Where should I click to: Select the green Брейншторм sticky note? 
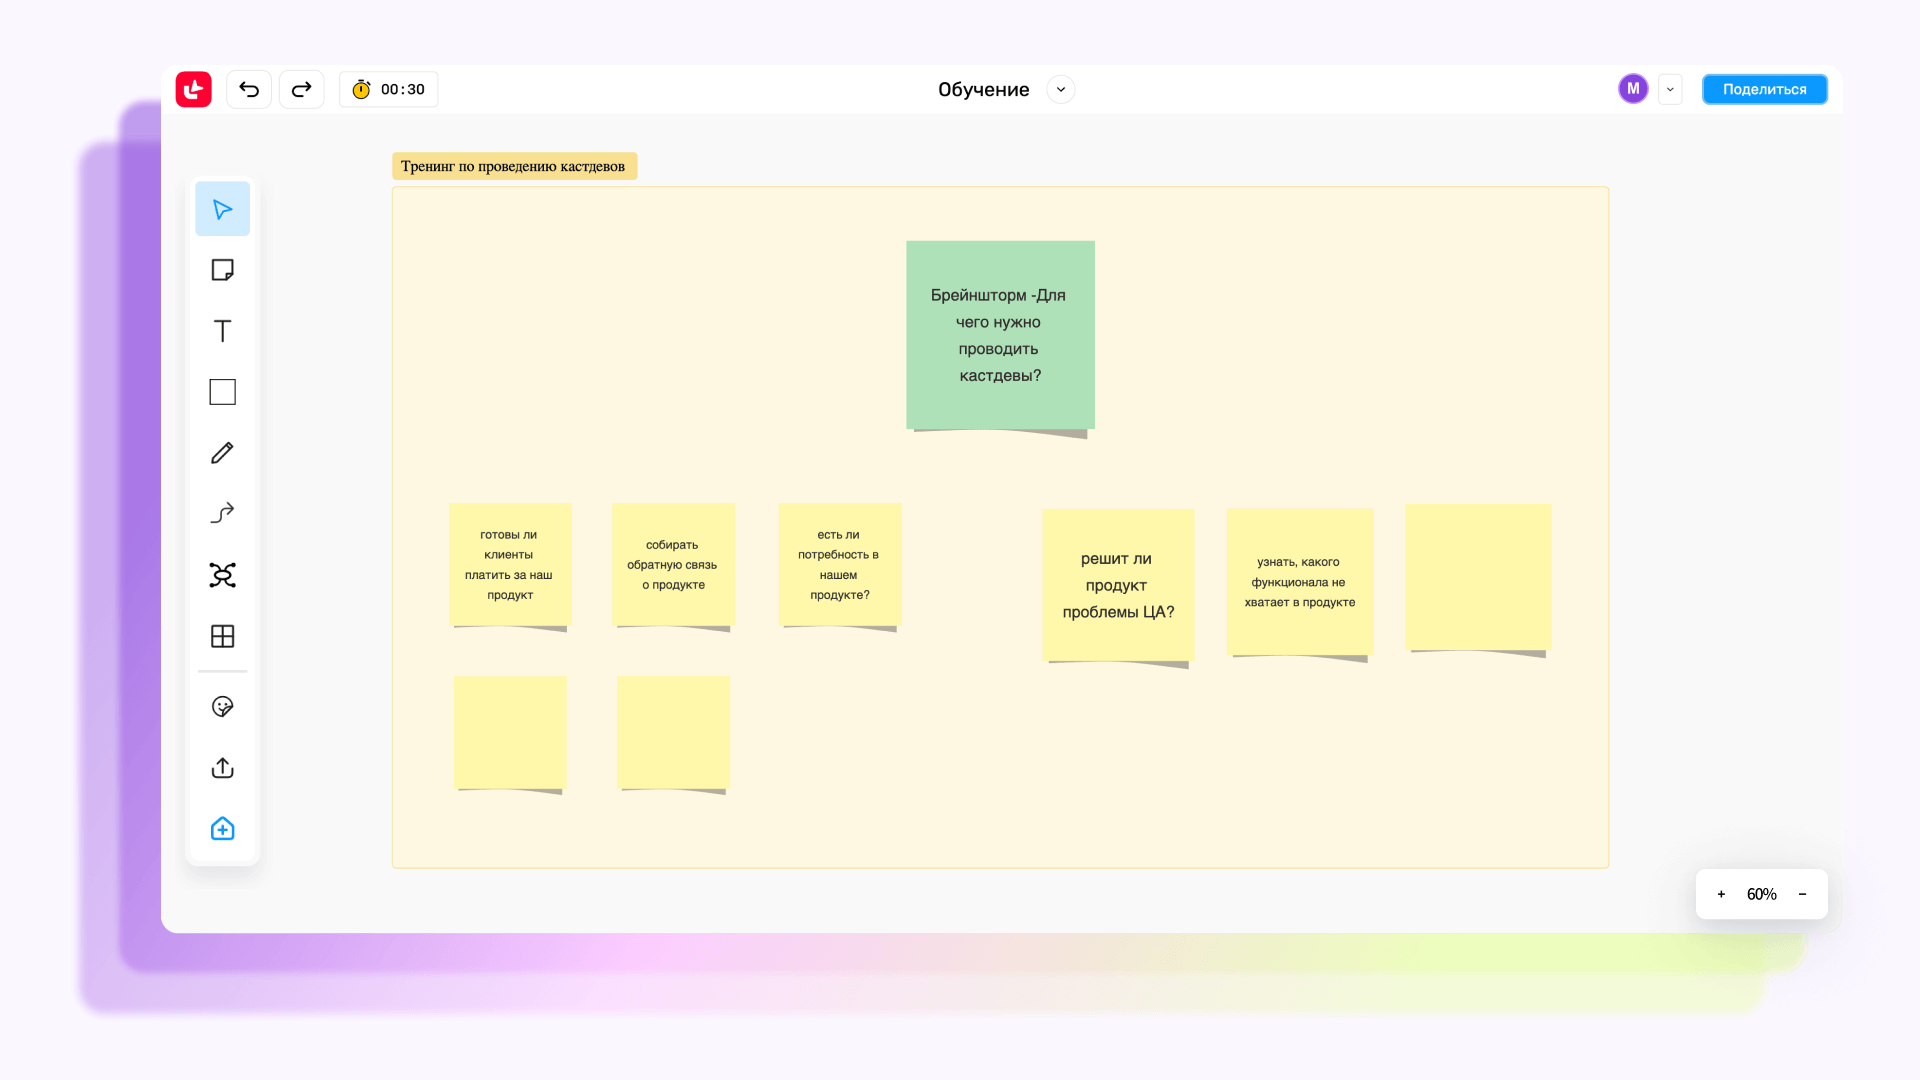pos(1000,335)
